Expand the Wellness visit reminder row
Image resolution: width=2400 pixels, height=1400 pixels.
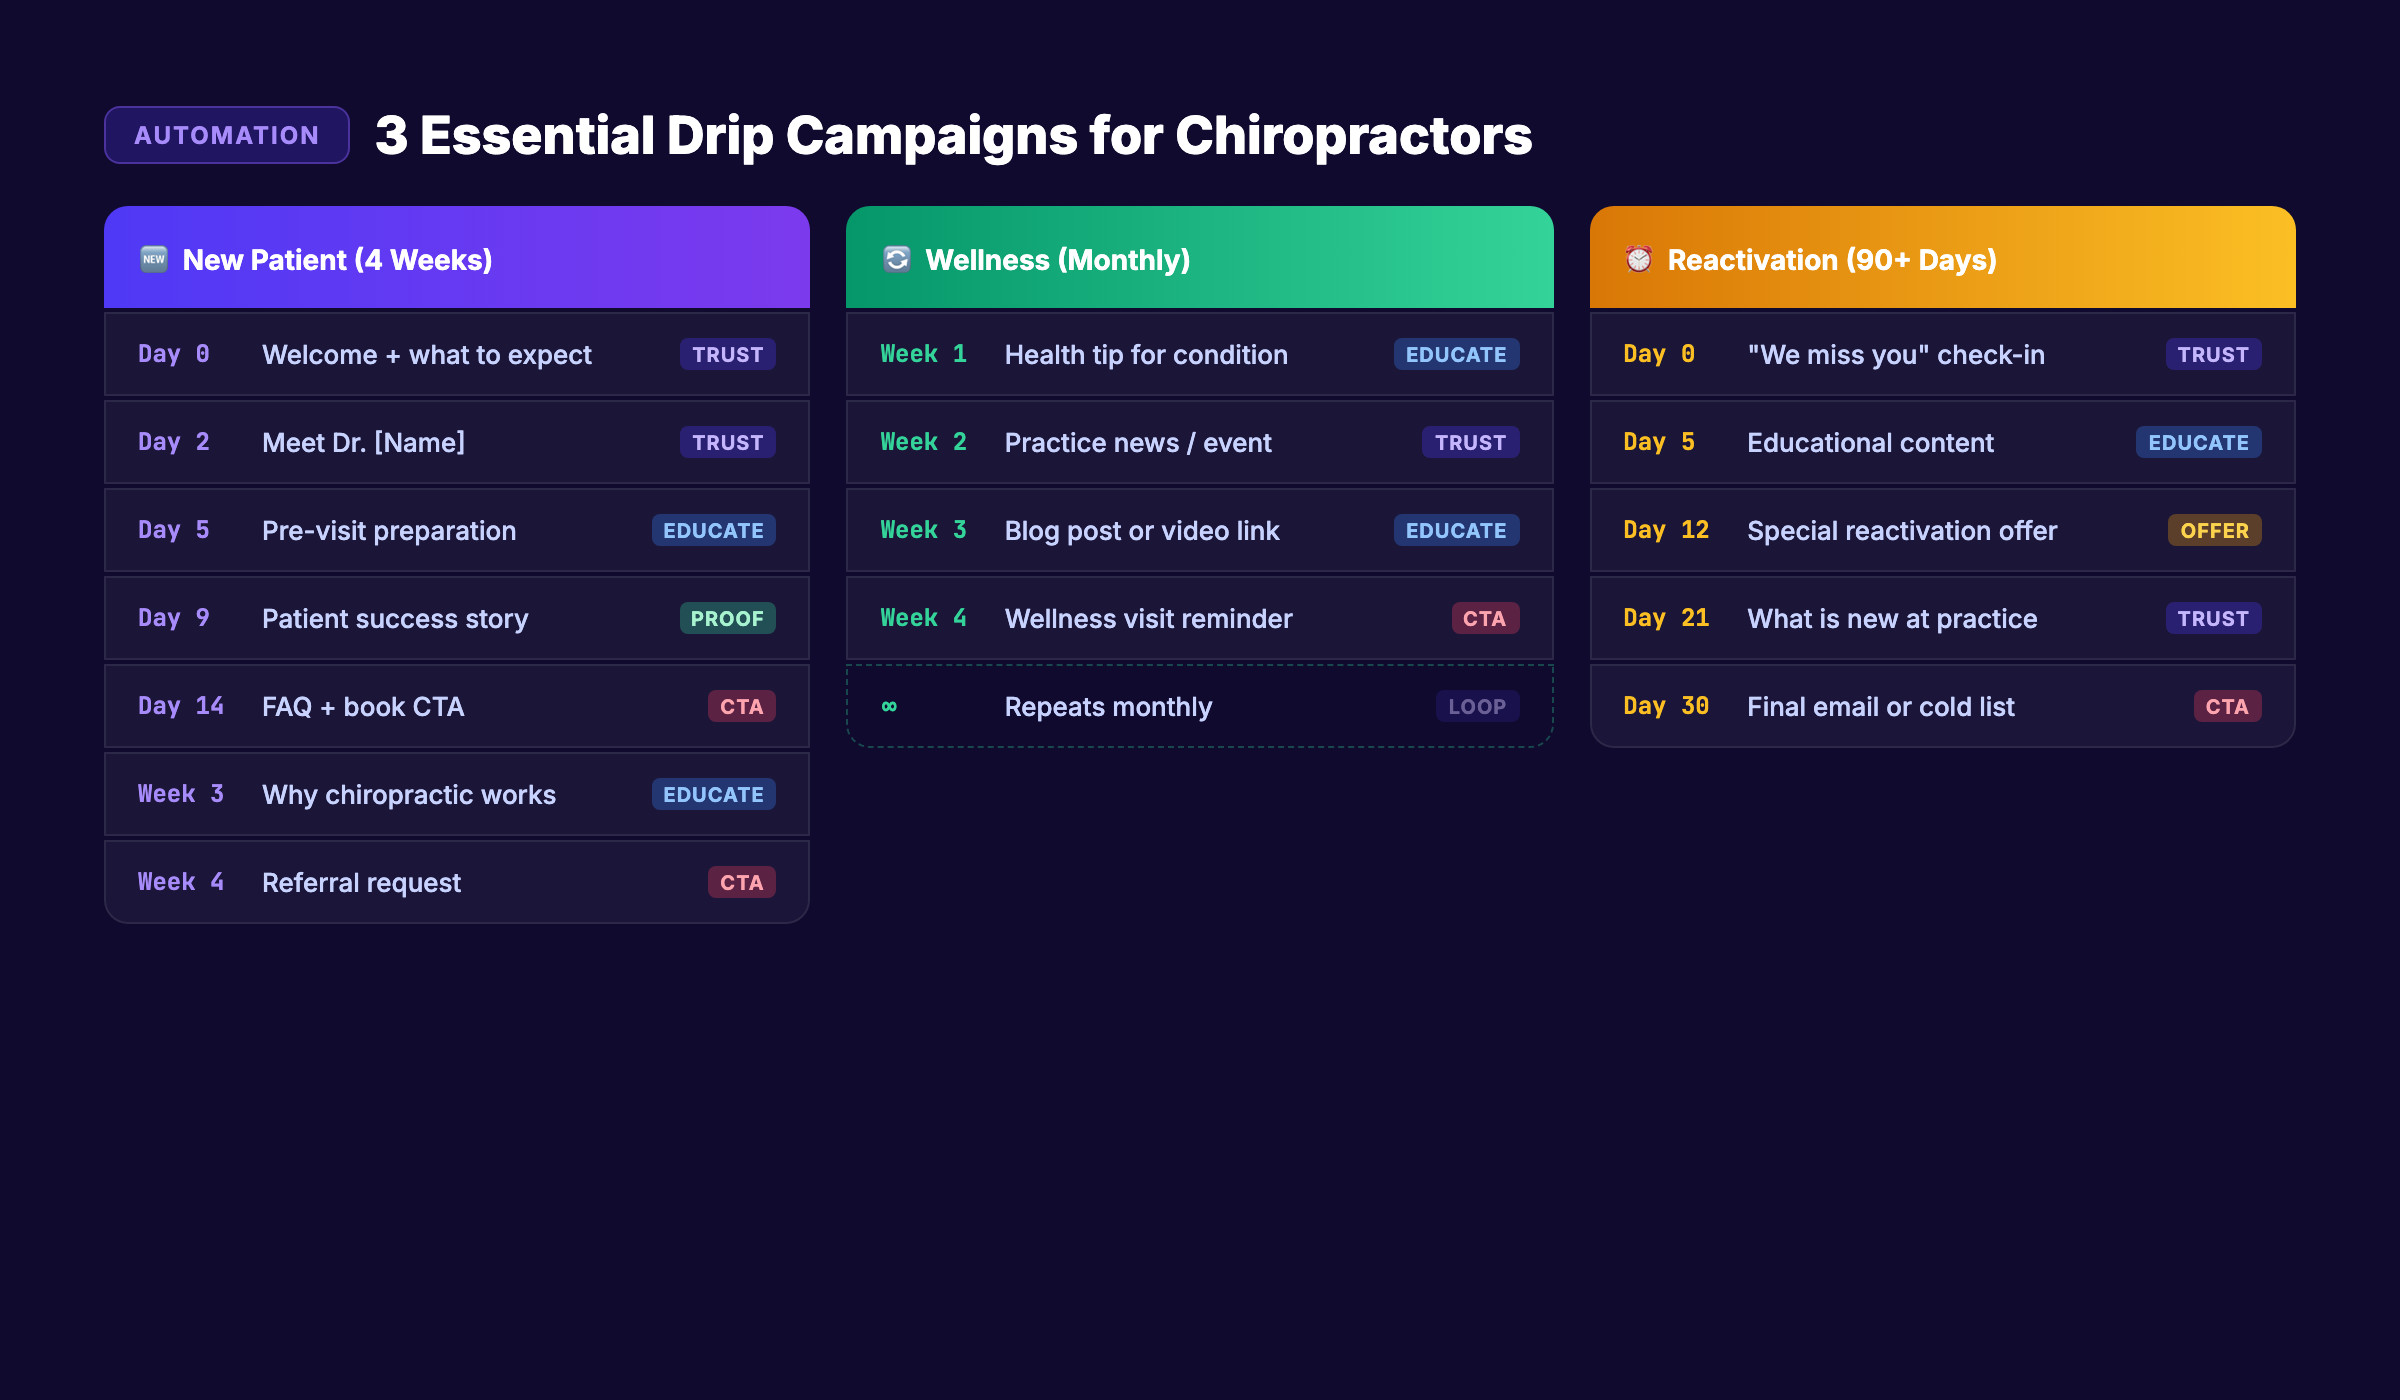pos(1199,618)
